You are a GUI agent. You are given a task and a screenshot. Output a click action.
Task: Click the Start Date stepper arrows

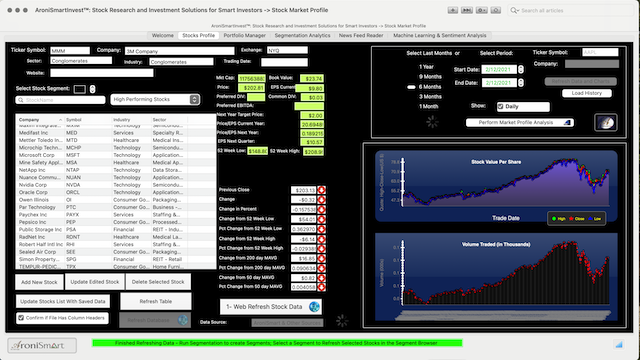[521, 70]
